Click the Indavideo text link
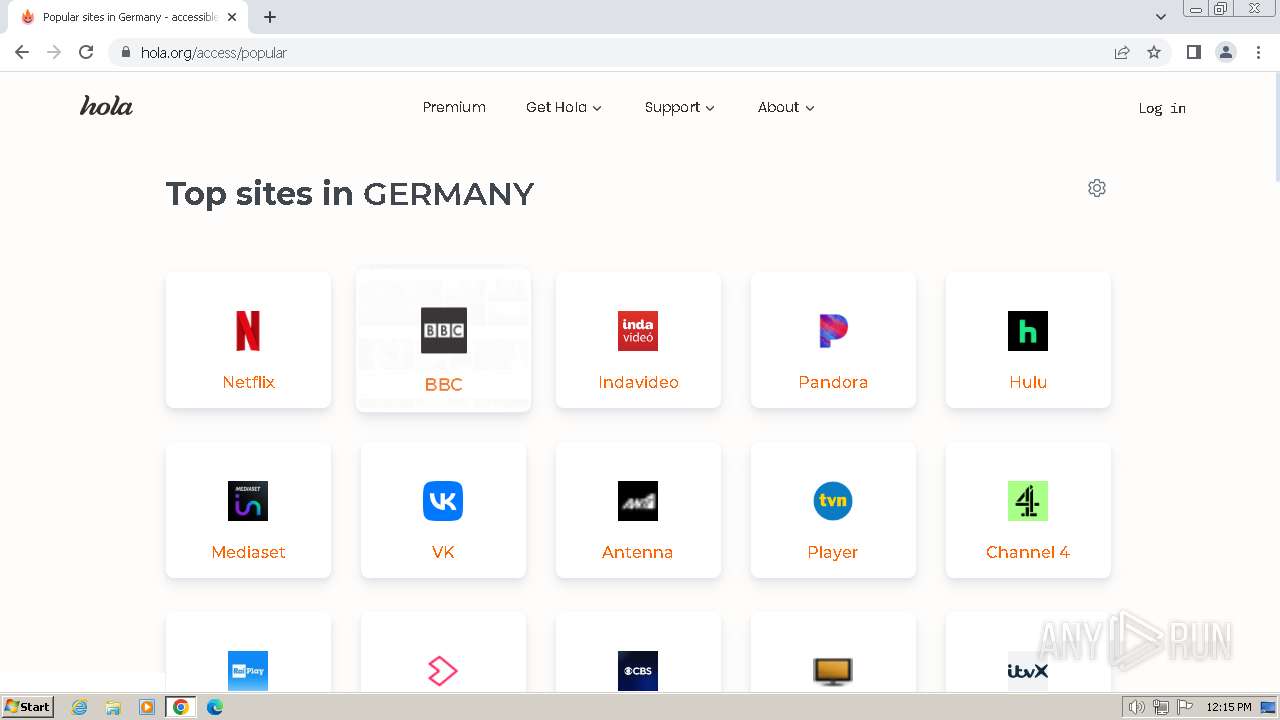Image resolution: width=1280 pixels, height=720 pixels. 638,382
